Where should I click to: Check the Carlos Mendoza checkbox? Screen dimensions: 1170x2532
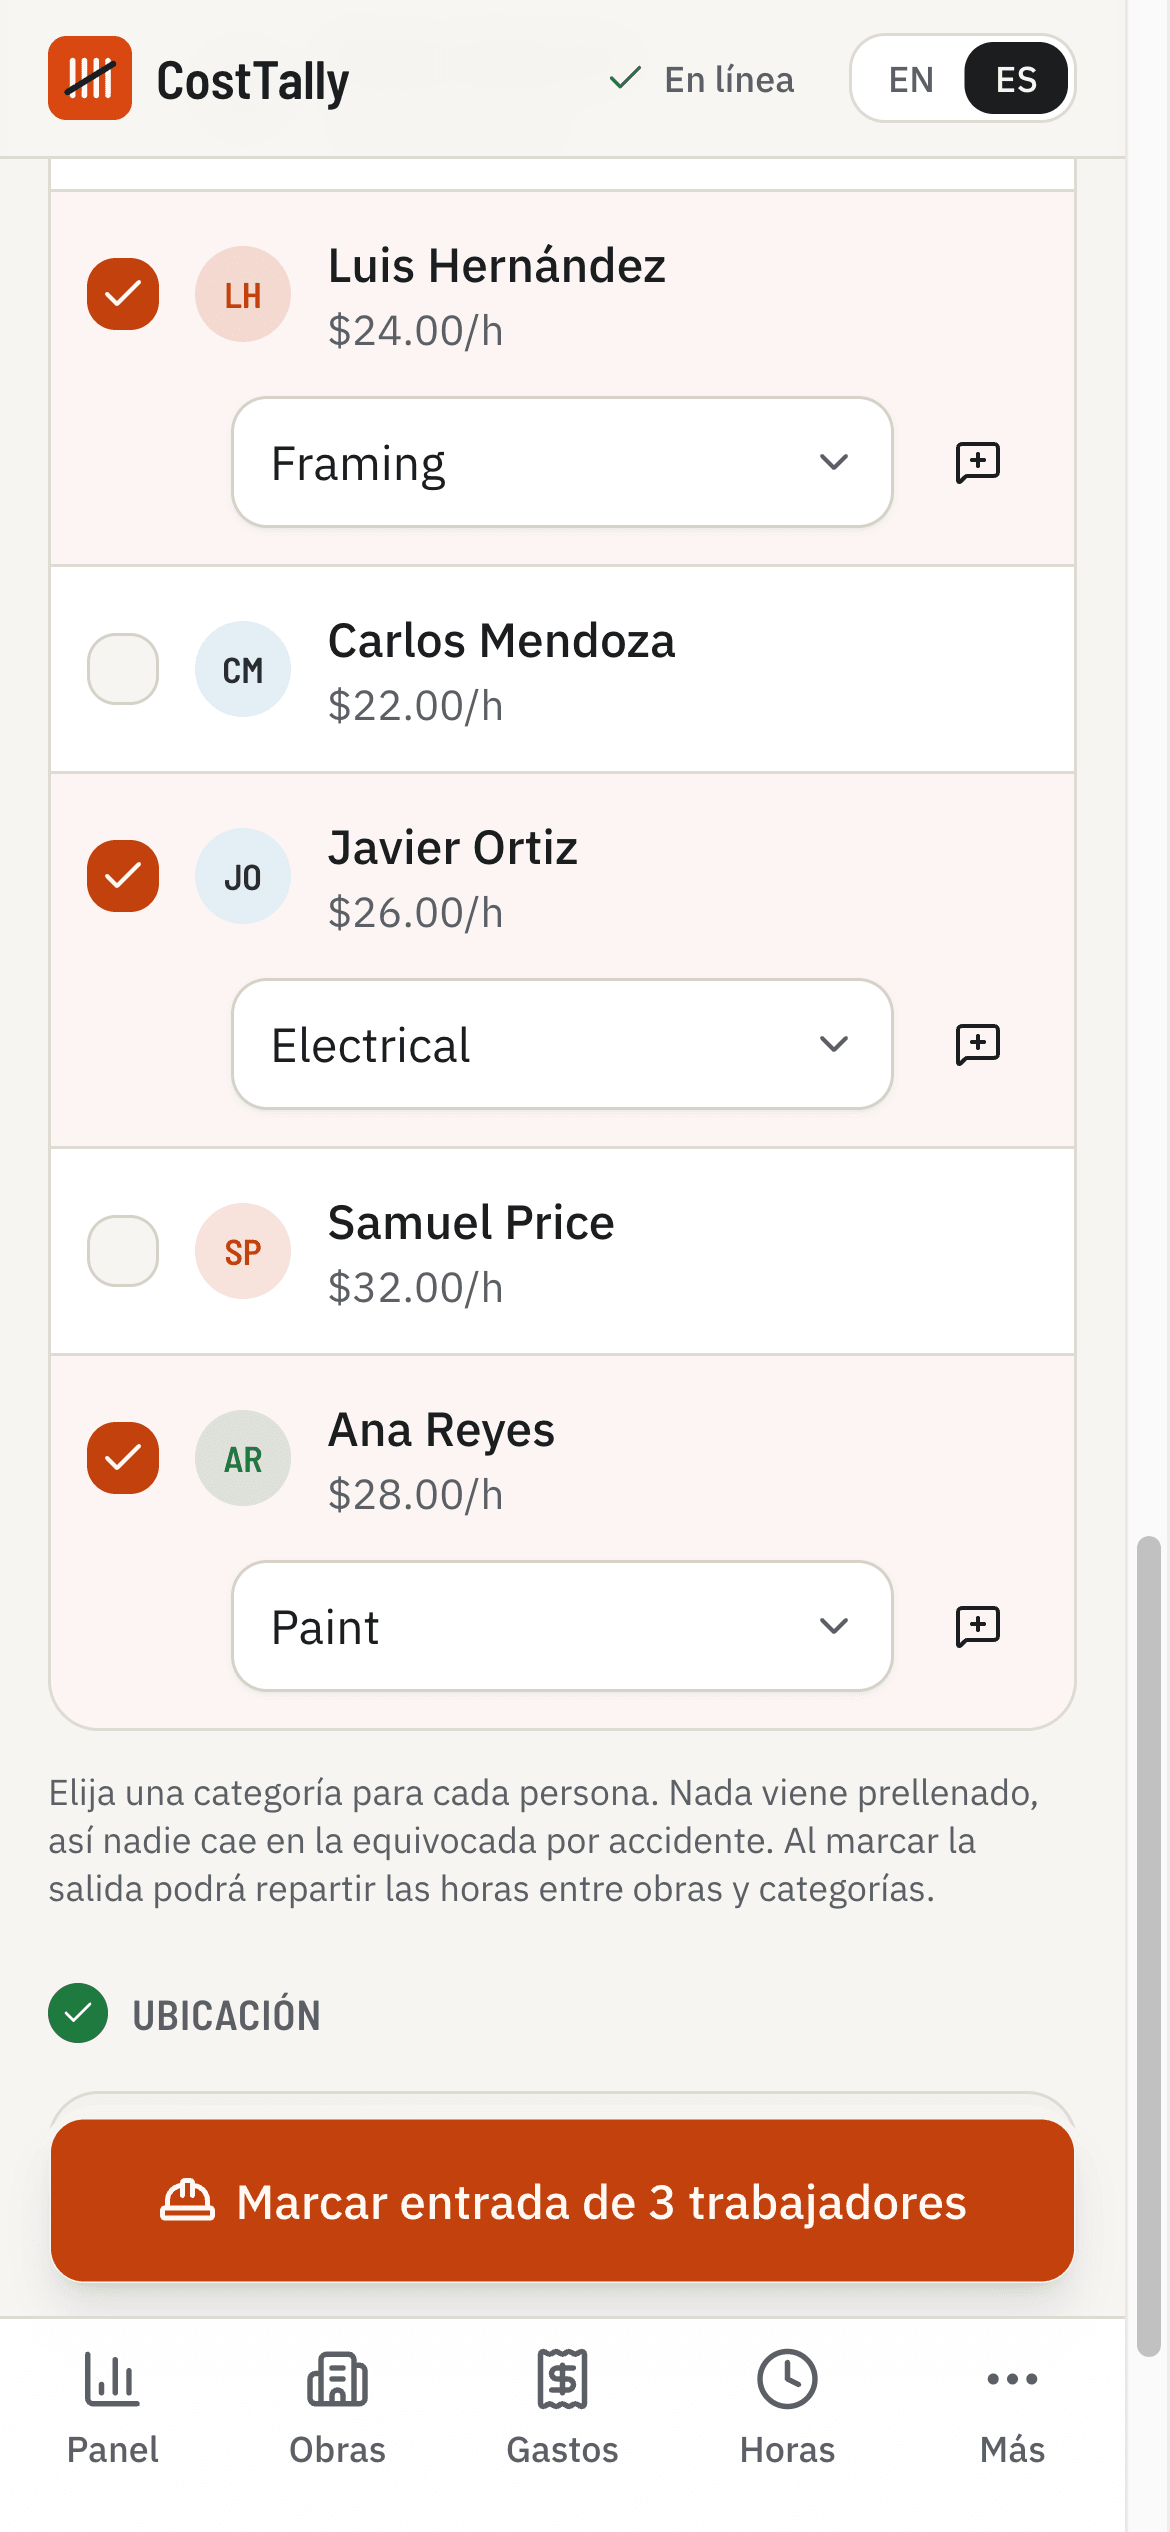123,669
